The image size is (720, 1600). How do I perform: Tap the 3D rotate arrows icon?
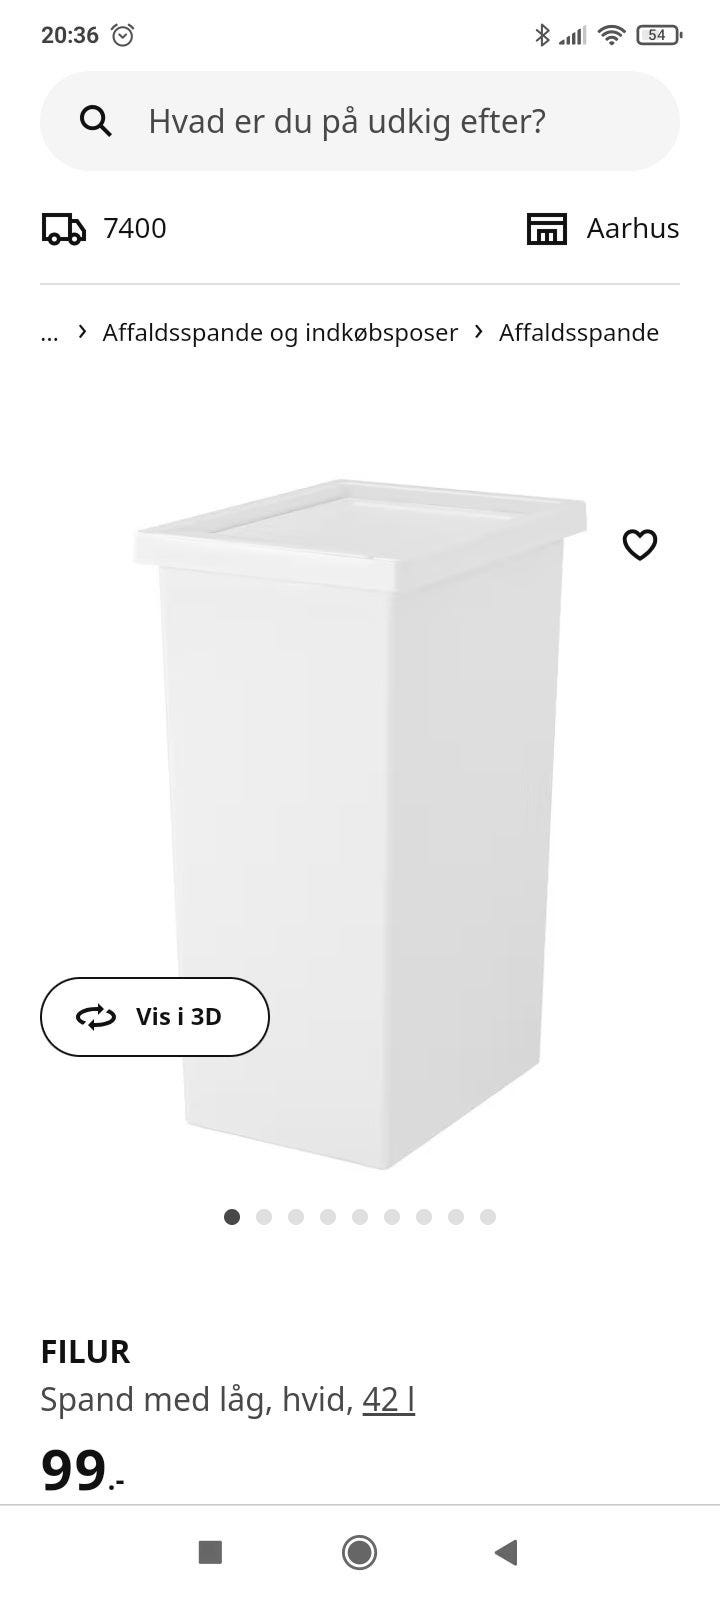(x=96, y=1017)
